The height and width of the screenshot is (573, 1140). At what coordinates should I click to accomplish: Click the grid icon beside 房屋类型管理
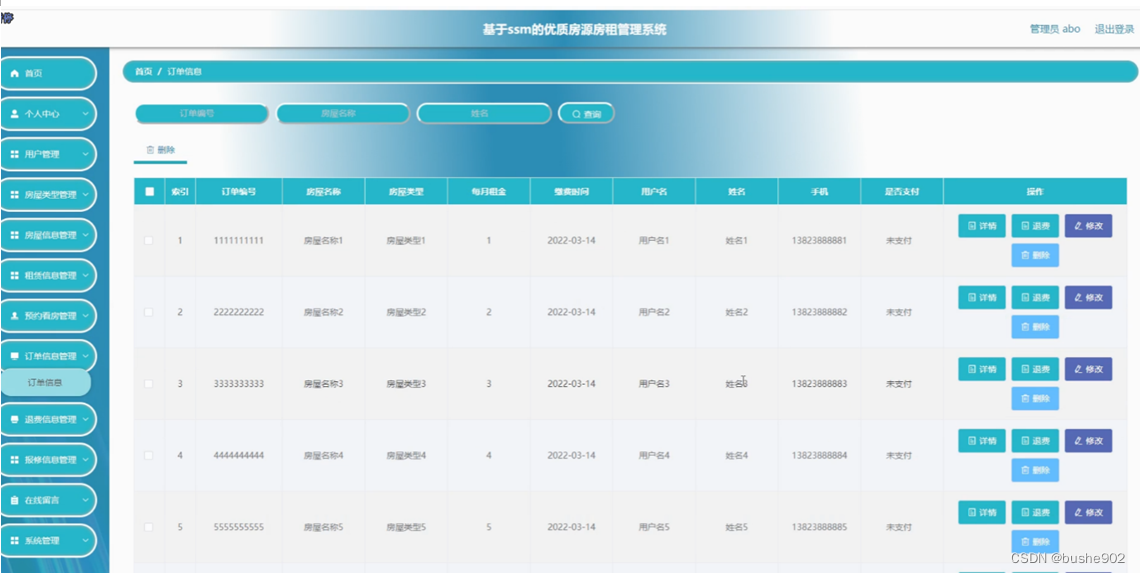click(15, 195)
